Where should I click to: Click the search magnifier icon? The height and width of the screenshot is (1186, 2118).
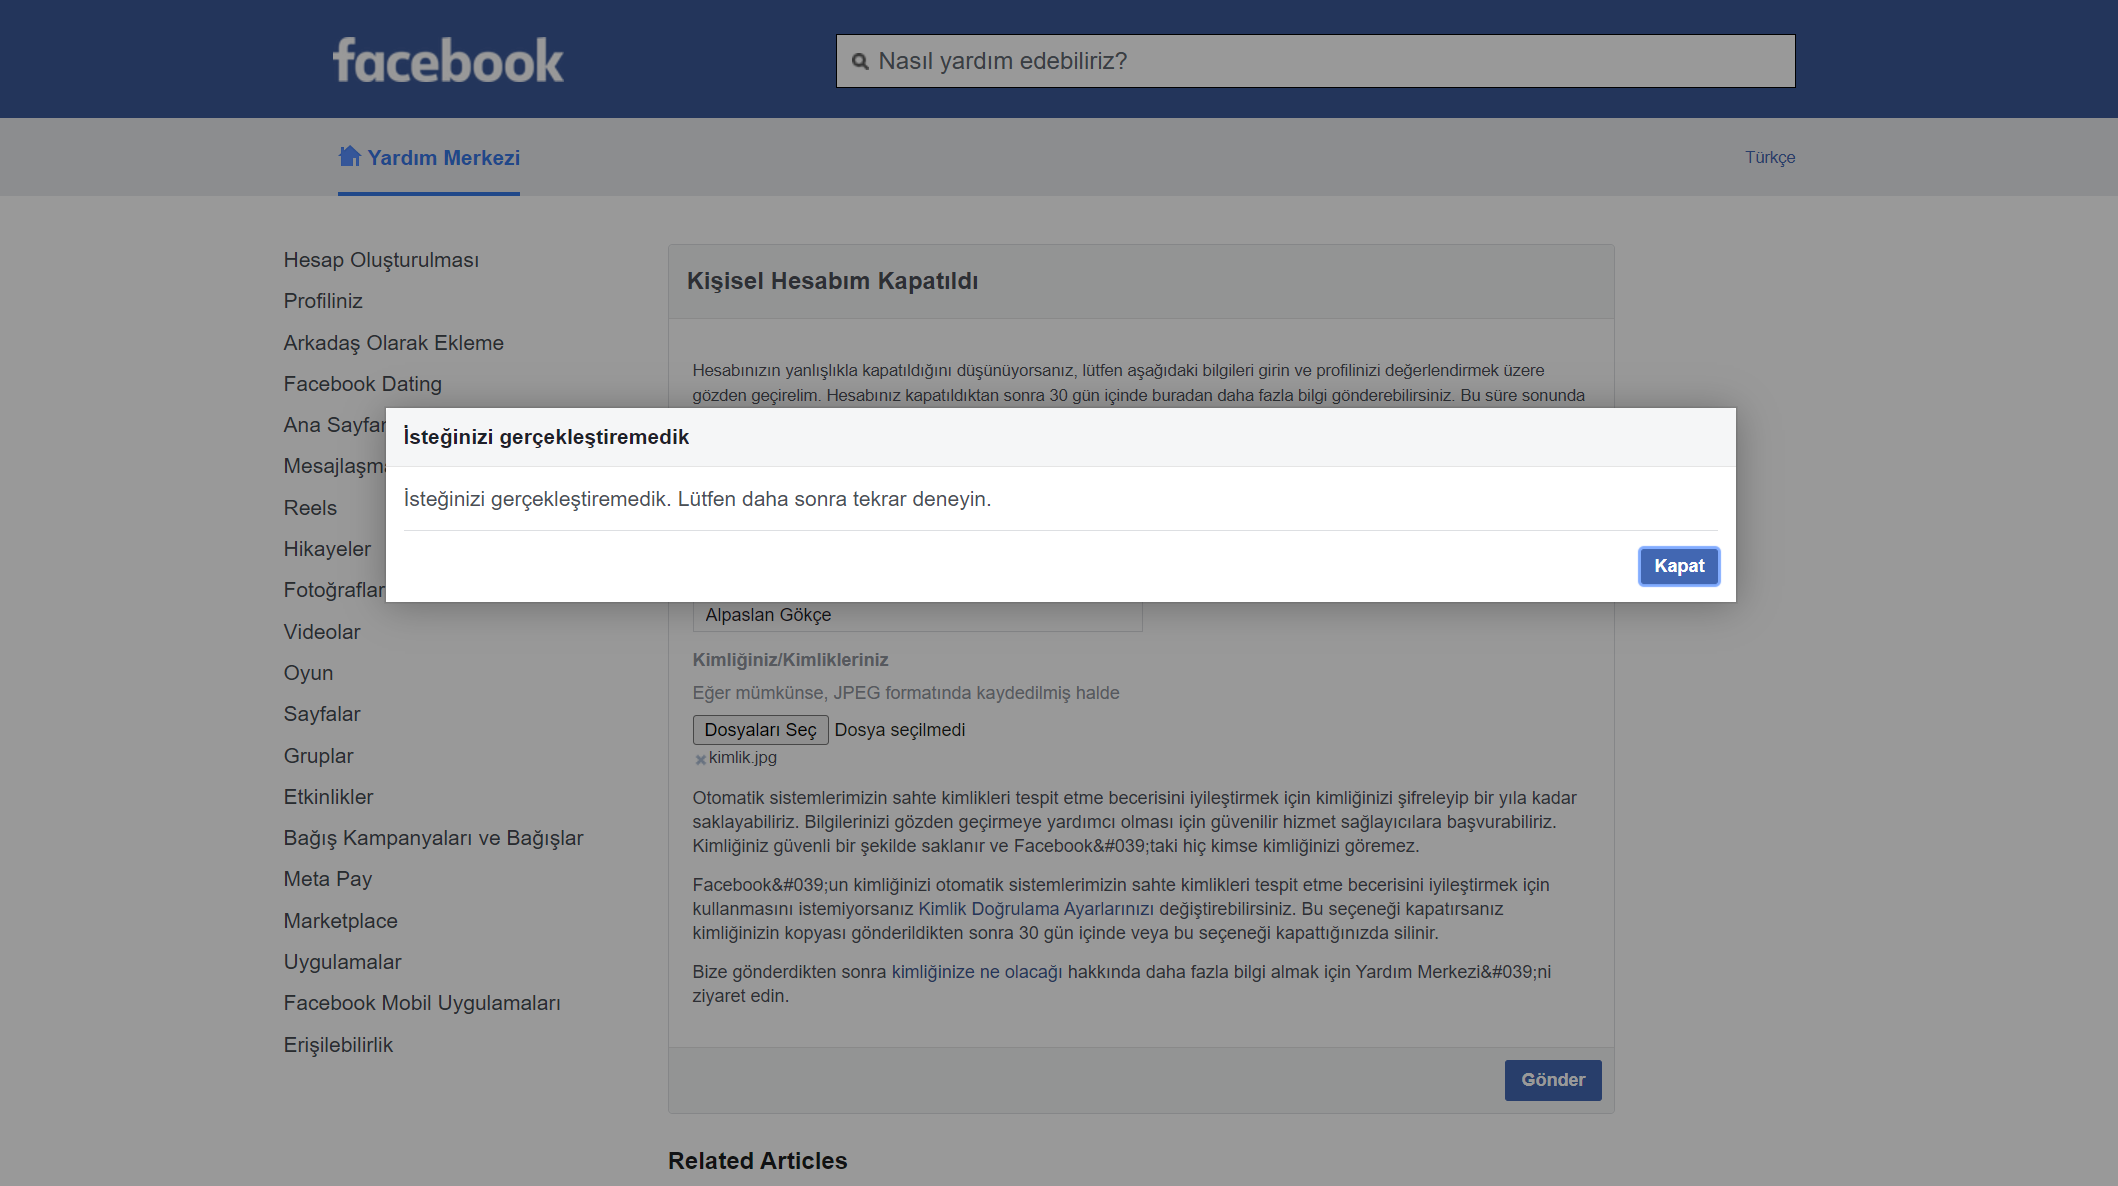click(860, 62)
